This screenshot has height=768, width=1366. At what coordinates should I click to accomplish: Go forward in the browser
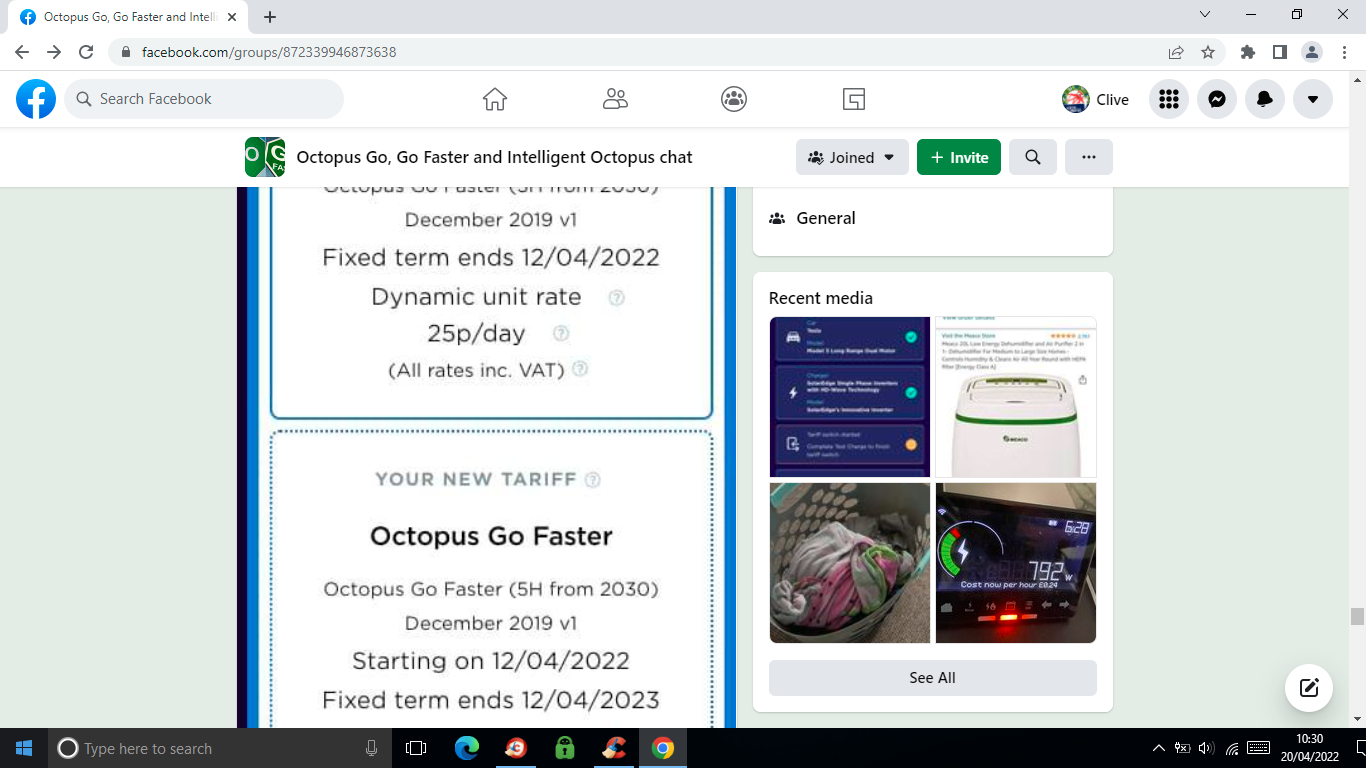tap(54, 52)
